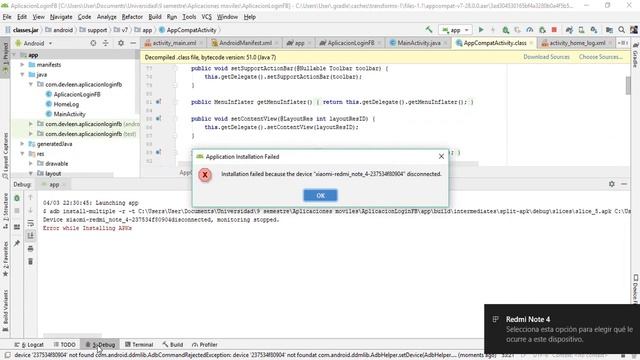640x360 pixels.
Task: Expand the generatedJava folder
Action: coord(22,144)
